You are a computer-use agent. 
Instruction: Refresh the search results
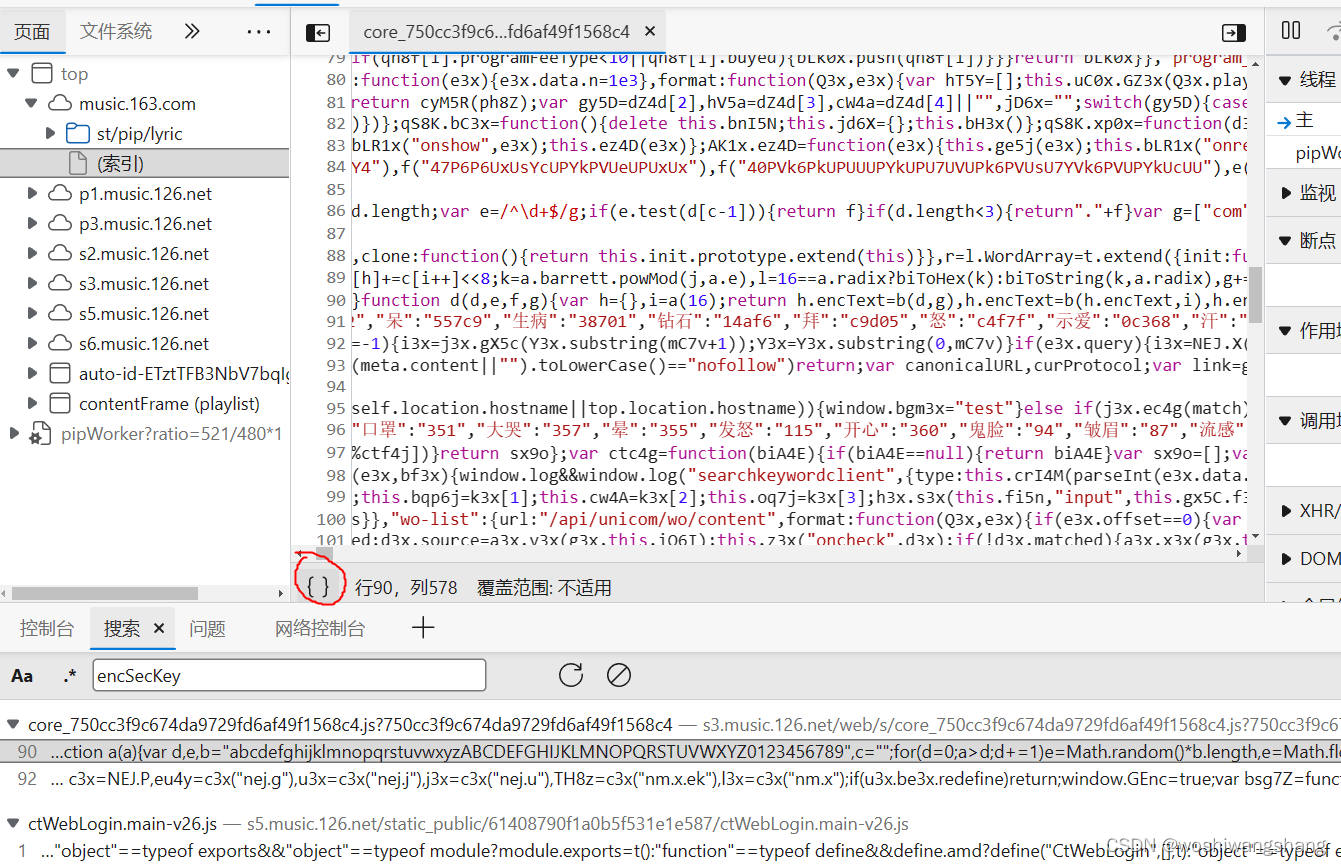point(571,675)
